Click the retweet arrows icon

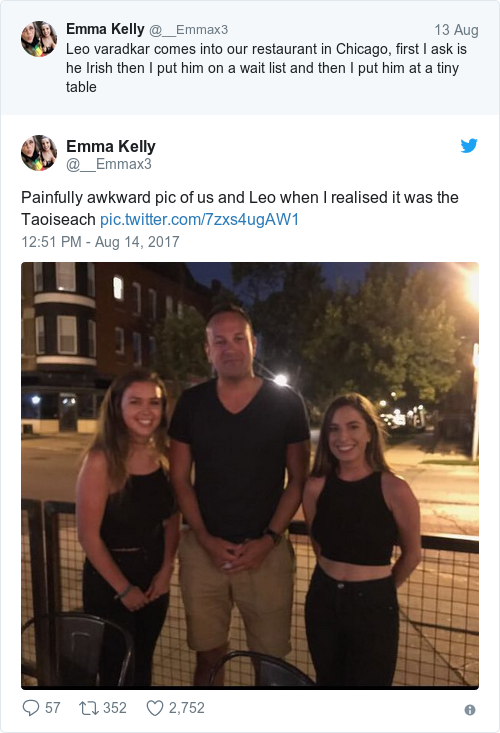click(88, 708)
